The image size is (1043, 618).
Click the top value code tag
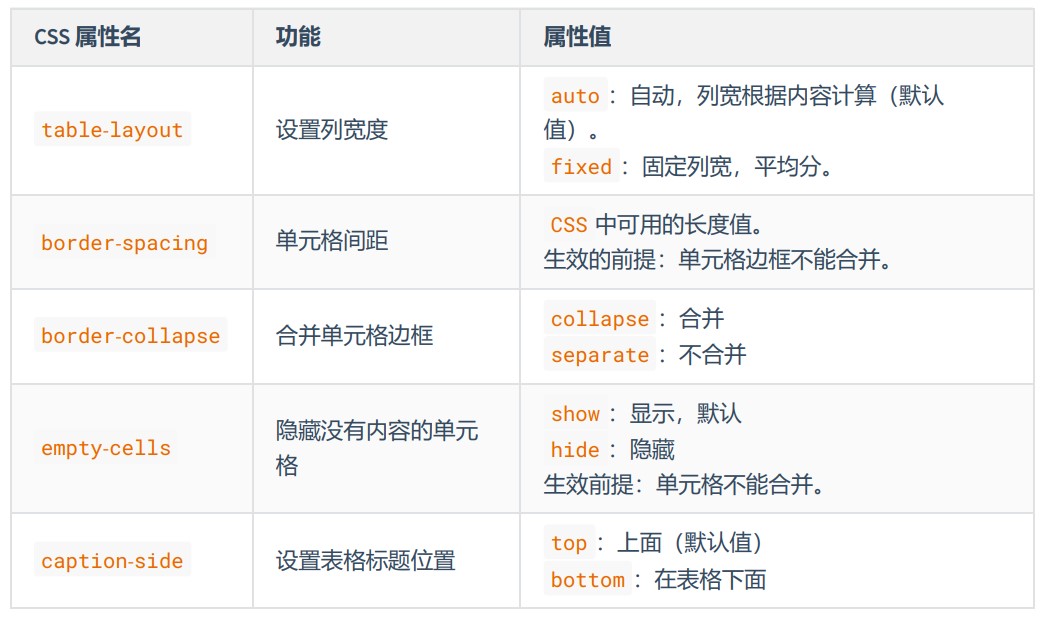click(569, 543)
